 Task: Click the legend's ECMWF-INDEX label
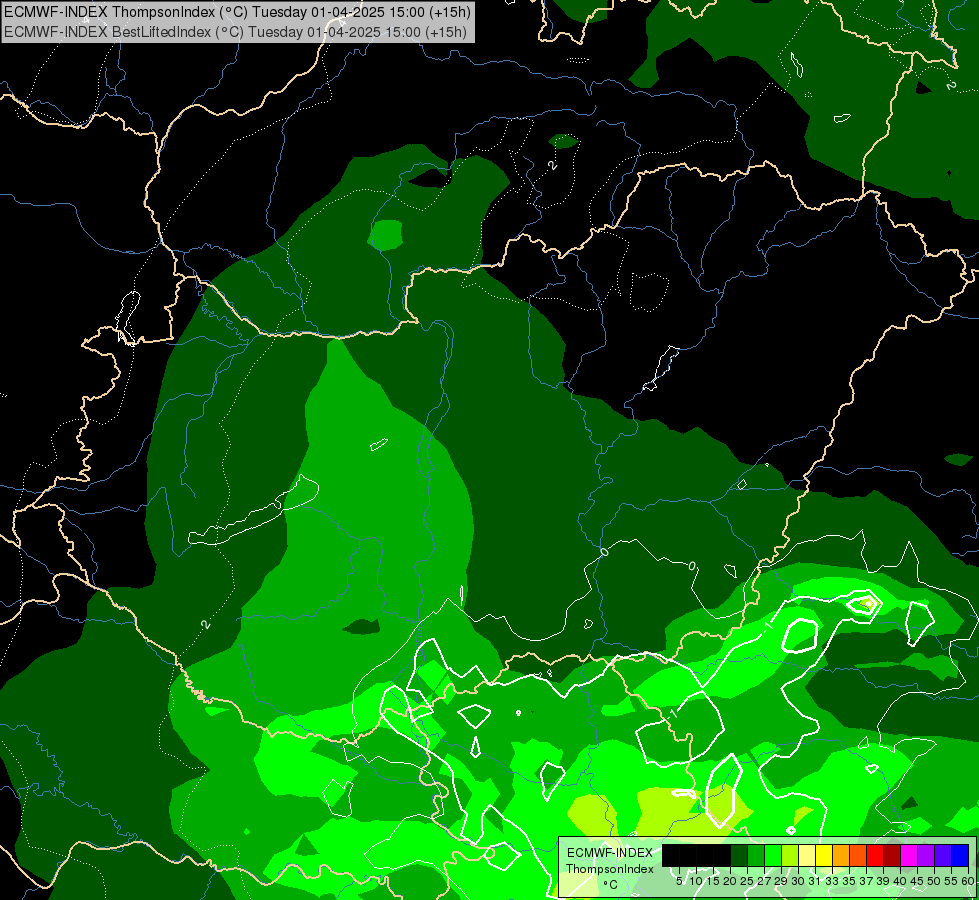pos(610,853)
